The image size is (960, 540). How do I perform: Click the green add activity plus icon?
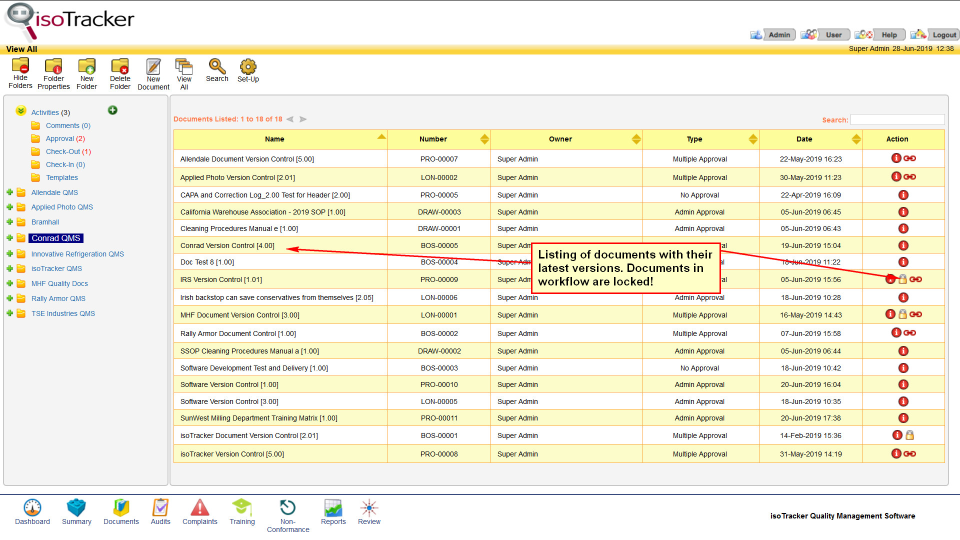pyautogui.click(x=112, y=110)
